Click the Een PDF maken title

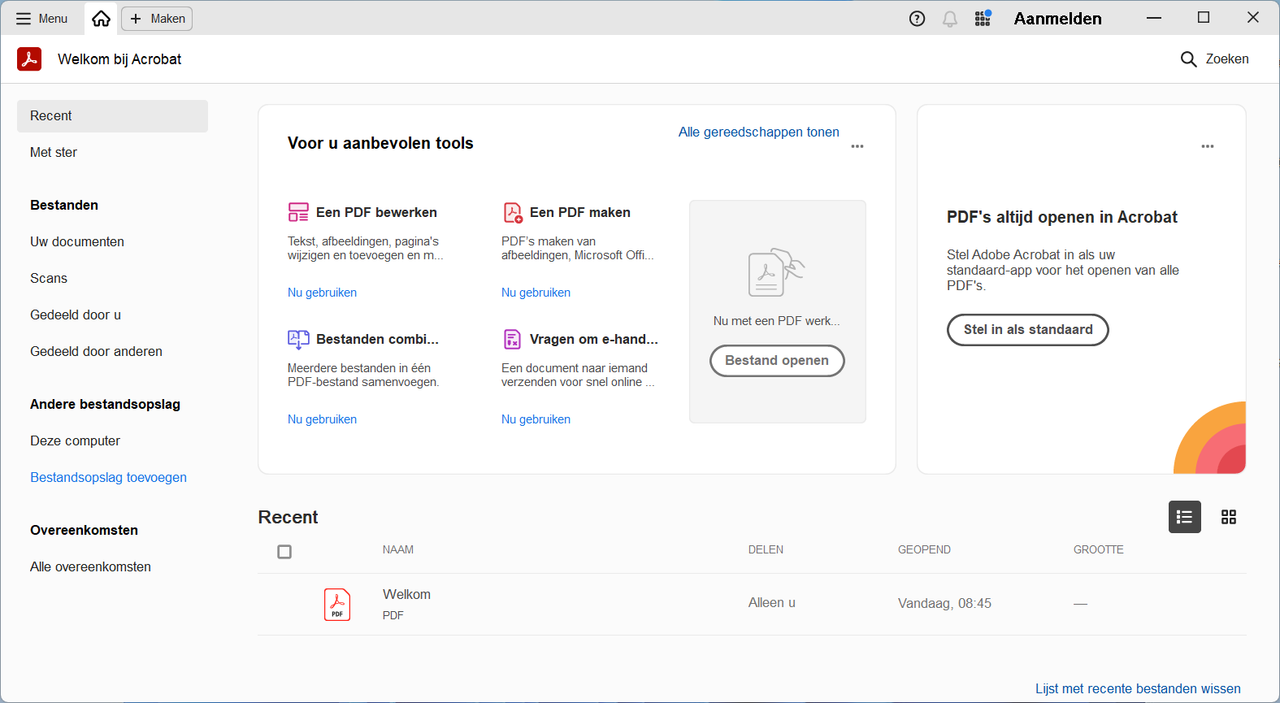pyautogui.click(x=580, y=212)
